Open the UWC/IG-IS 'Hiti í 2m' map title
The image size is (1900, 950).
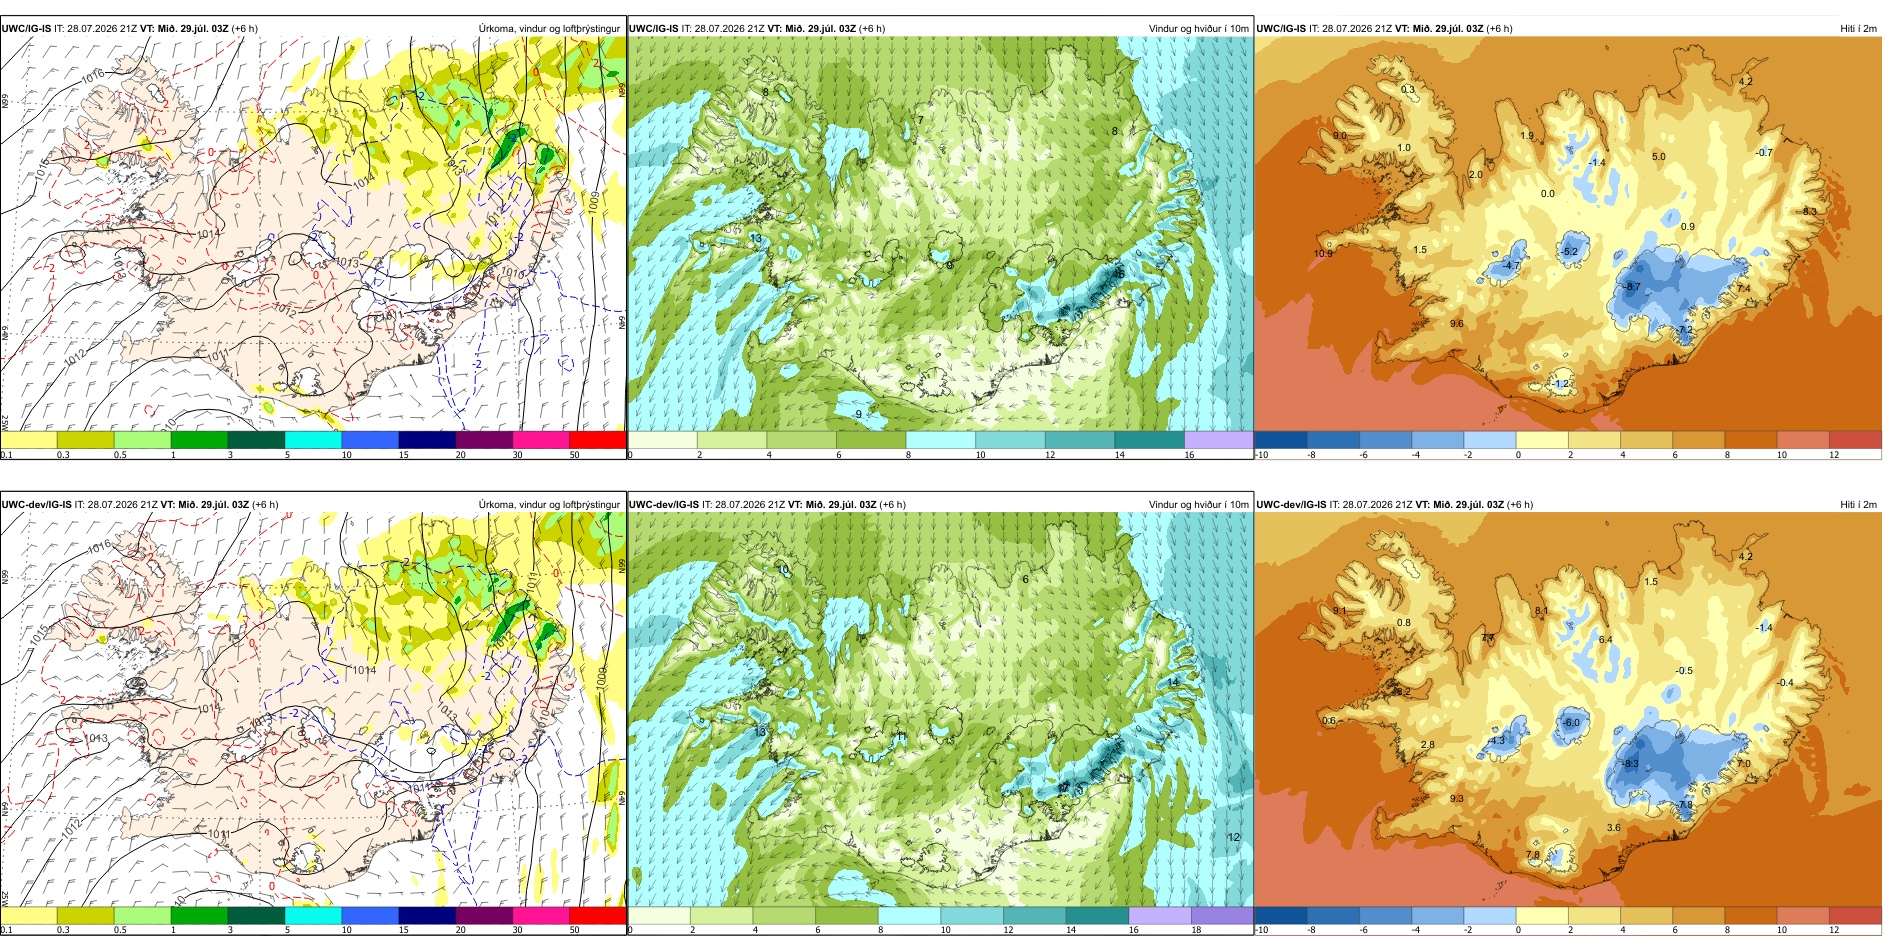click(1858, 29)
